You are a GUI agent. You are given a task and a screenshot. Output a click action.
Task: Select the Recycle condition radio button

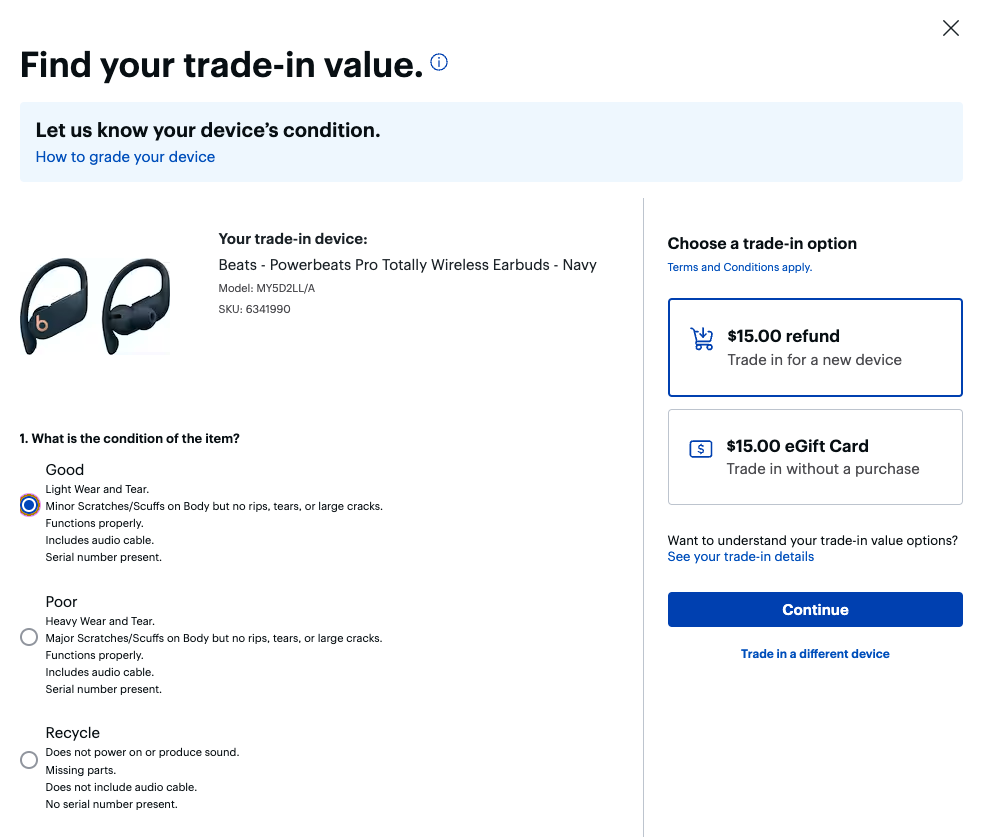click(29, 761)
